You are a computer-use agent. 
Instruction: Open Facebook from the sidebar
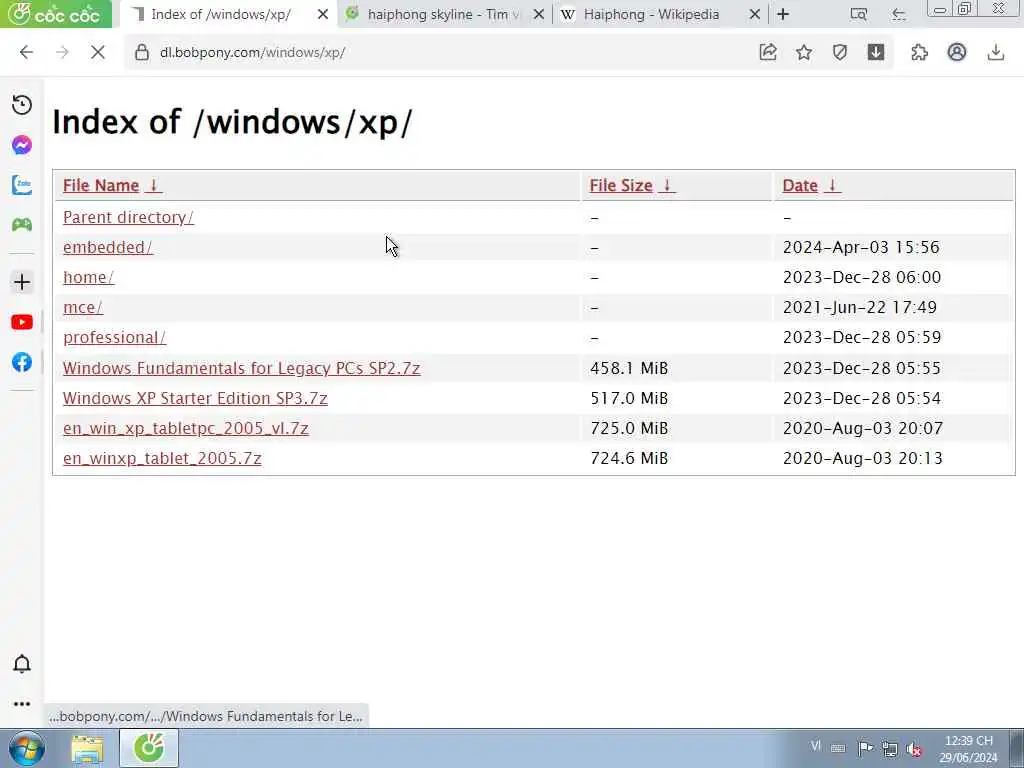22,362
